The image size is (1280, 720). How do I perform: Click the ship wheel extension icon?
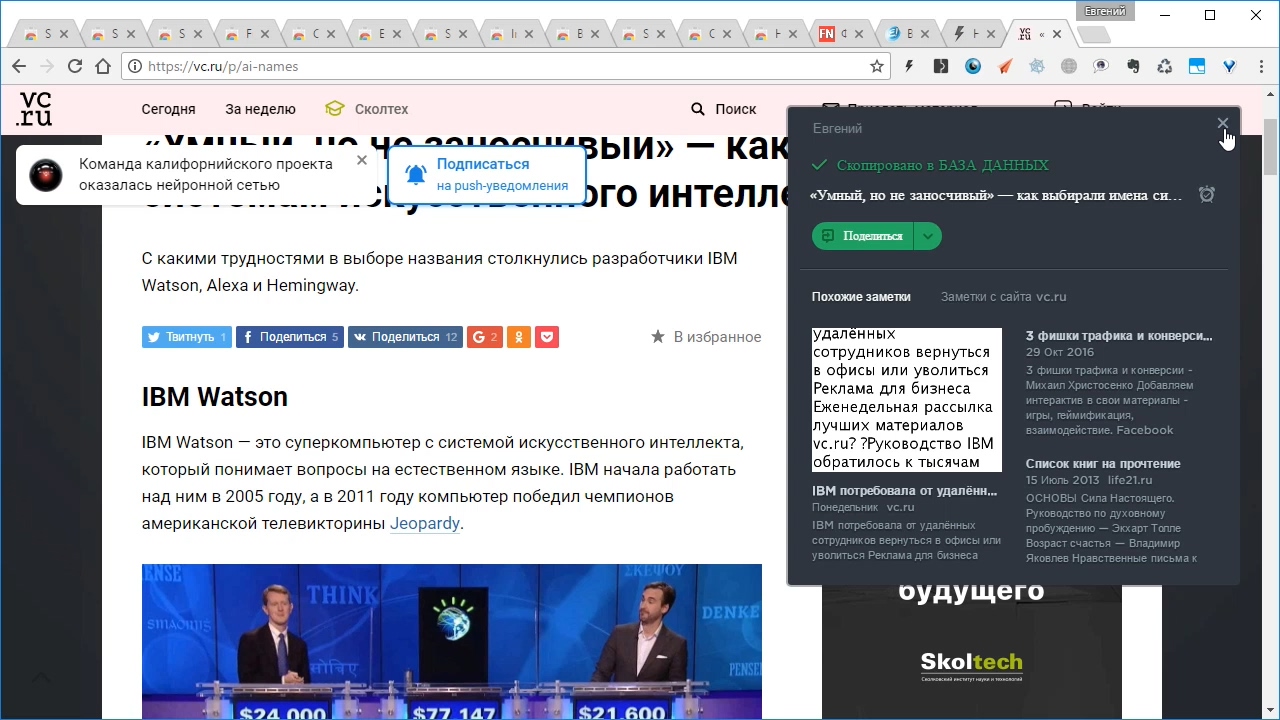coord(1037,66)
